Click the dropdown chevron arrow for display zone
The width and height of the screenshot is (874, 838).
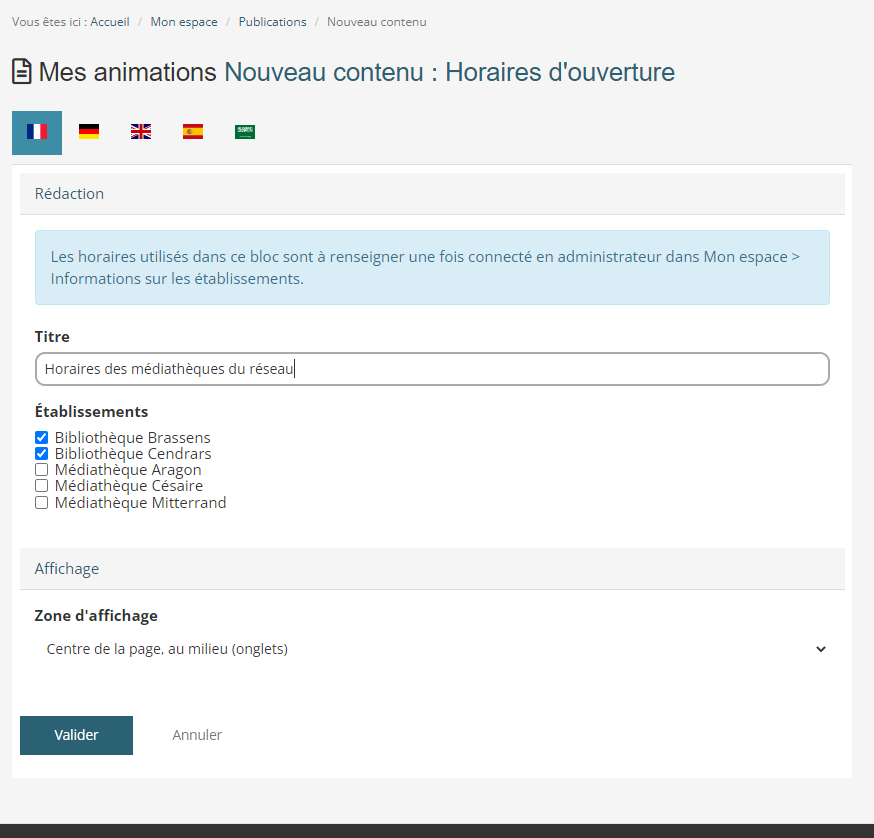pos(820,649)
